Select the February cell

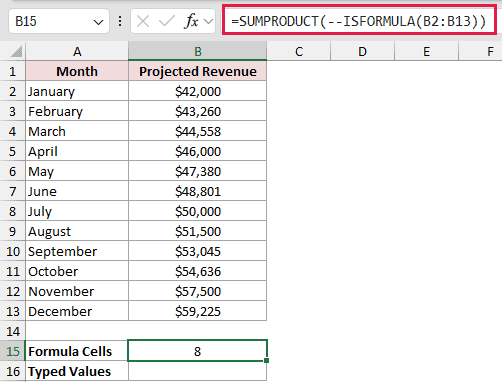77,111
